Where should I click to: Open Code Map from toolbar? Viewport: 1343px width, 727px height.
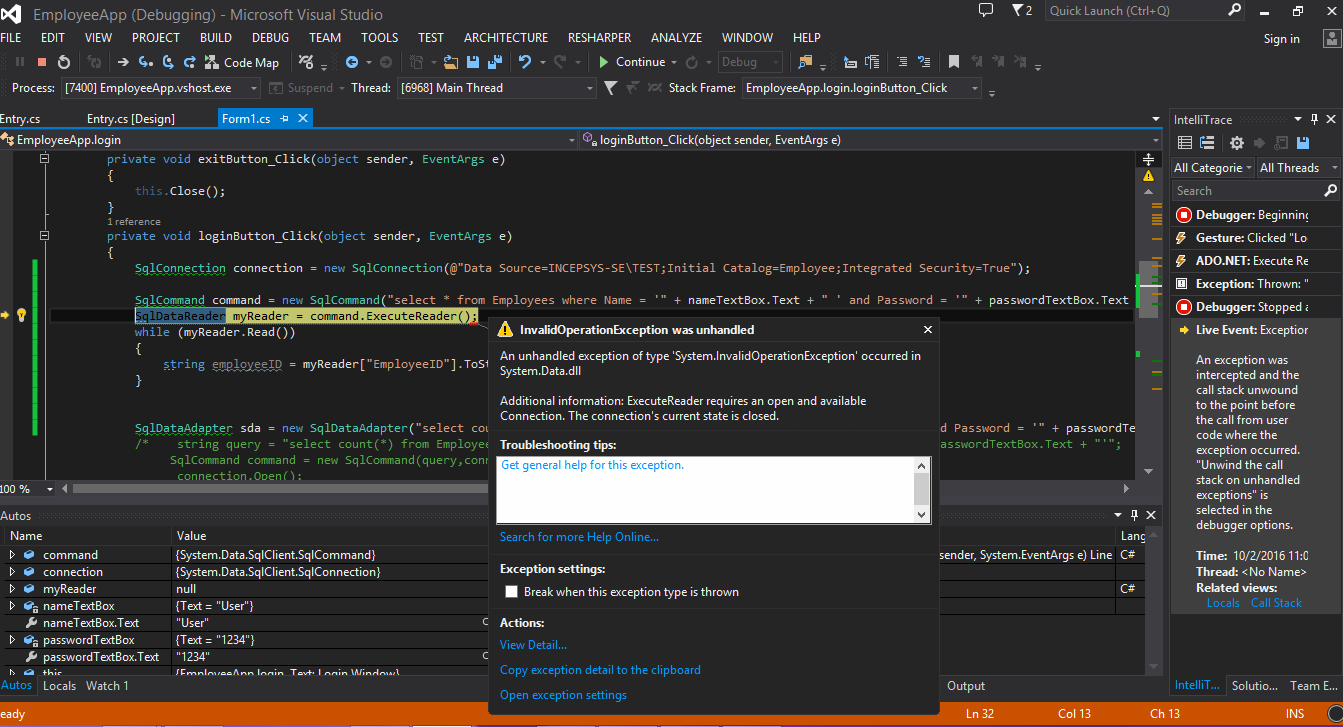point(242,62)
